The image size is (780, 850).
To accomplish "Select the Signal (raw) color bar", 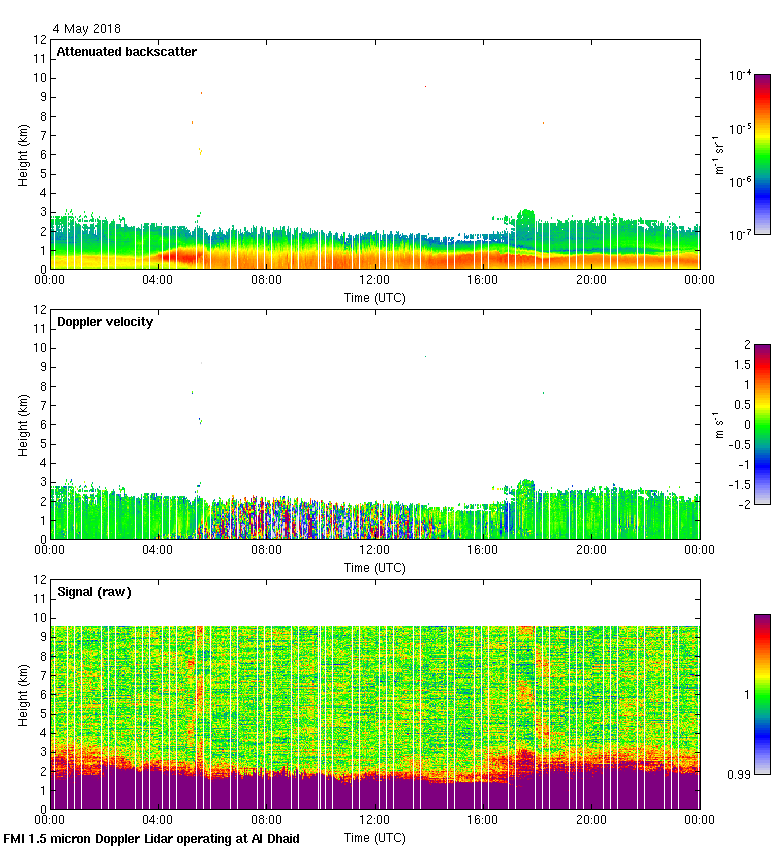I will (x=762, y=694).
